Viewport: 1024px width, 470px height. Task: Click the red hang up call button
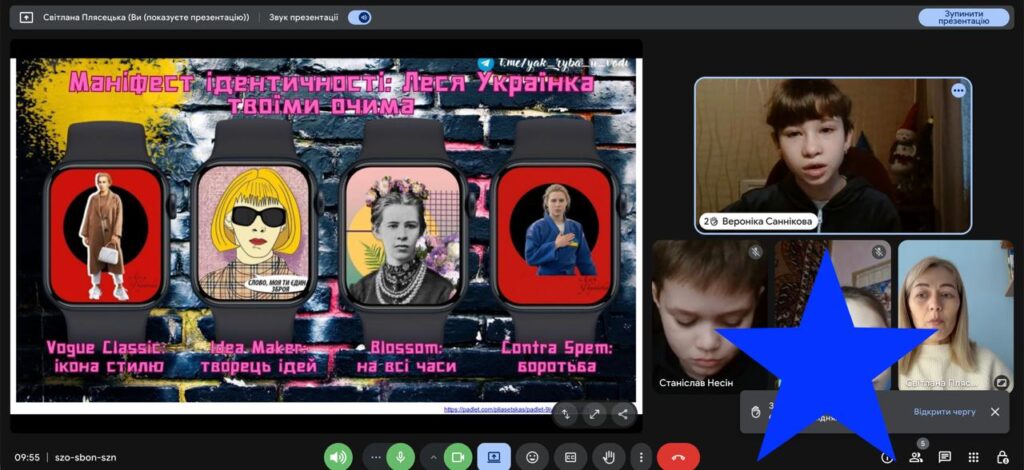pyautogui.click(x=678, y=457)
